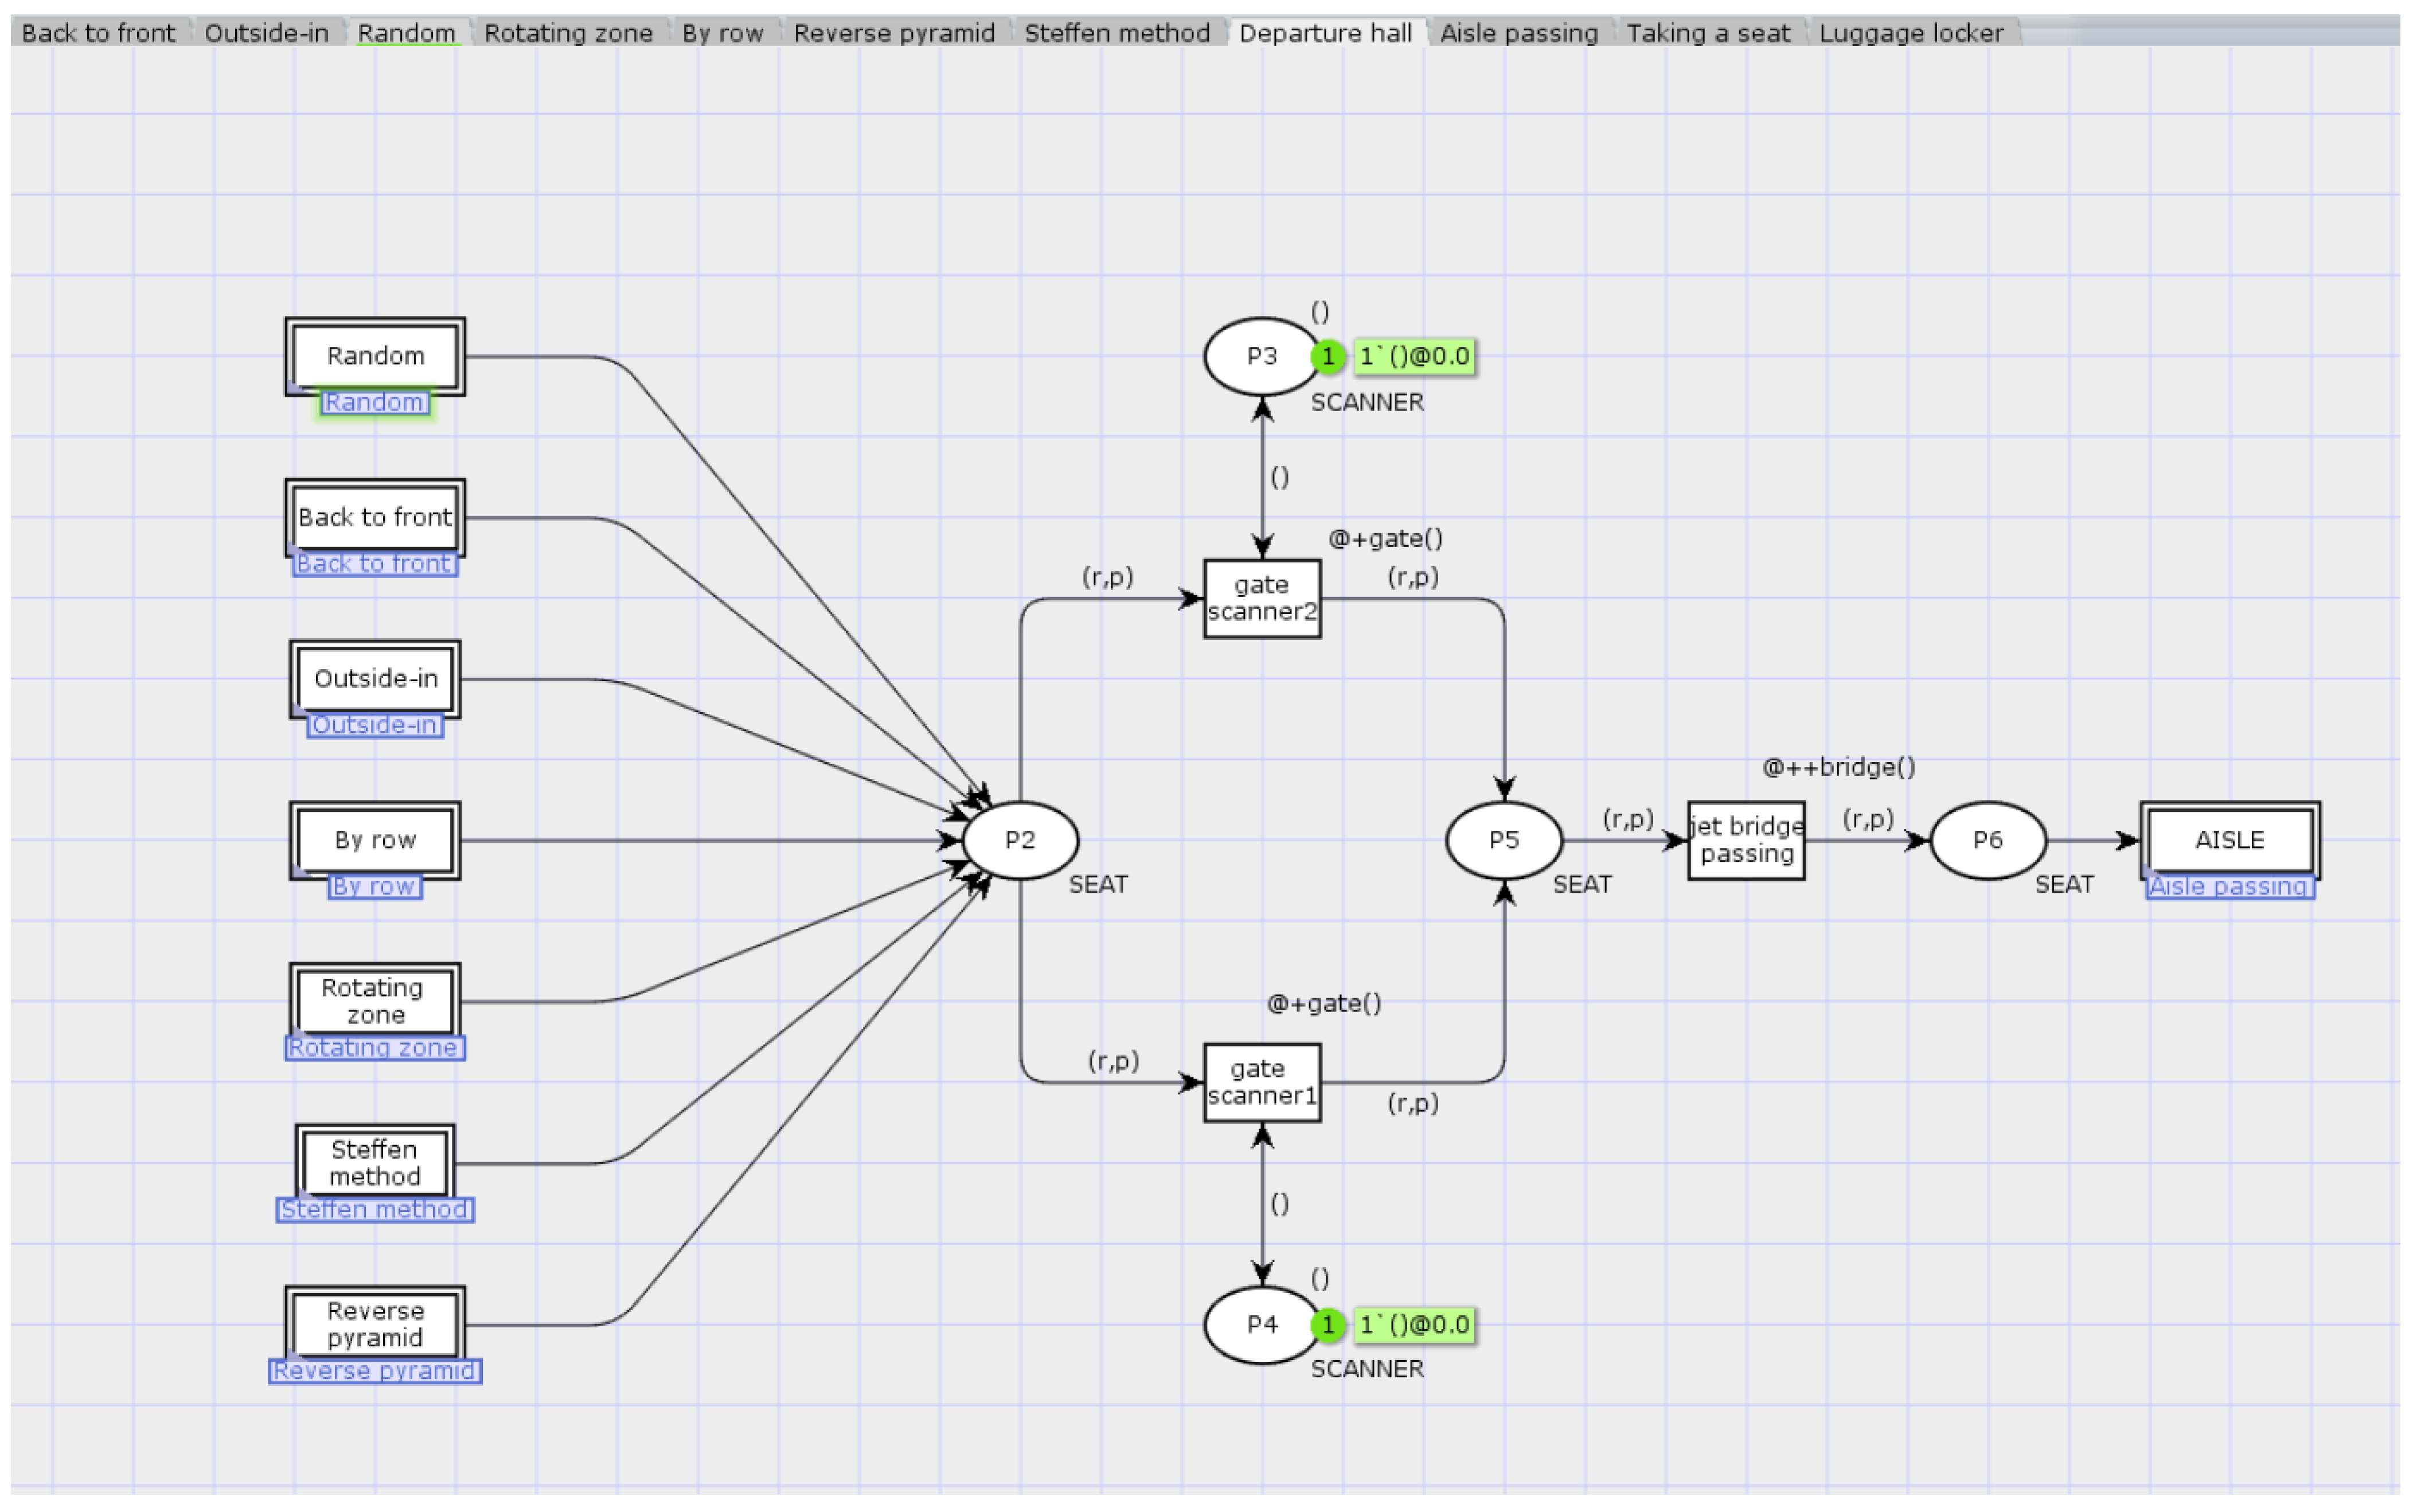Click the @++bridge() time inscription
2413x1512 pixels.
[1838, 767]
